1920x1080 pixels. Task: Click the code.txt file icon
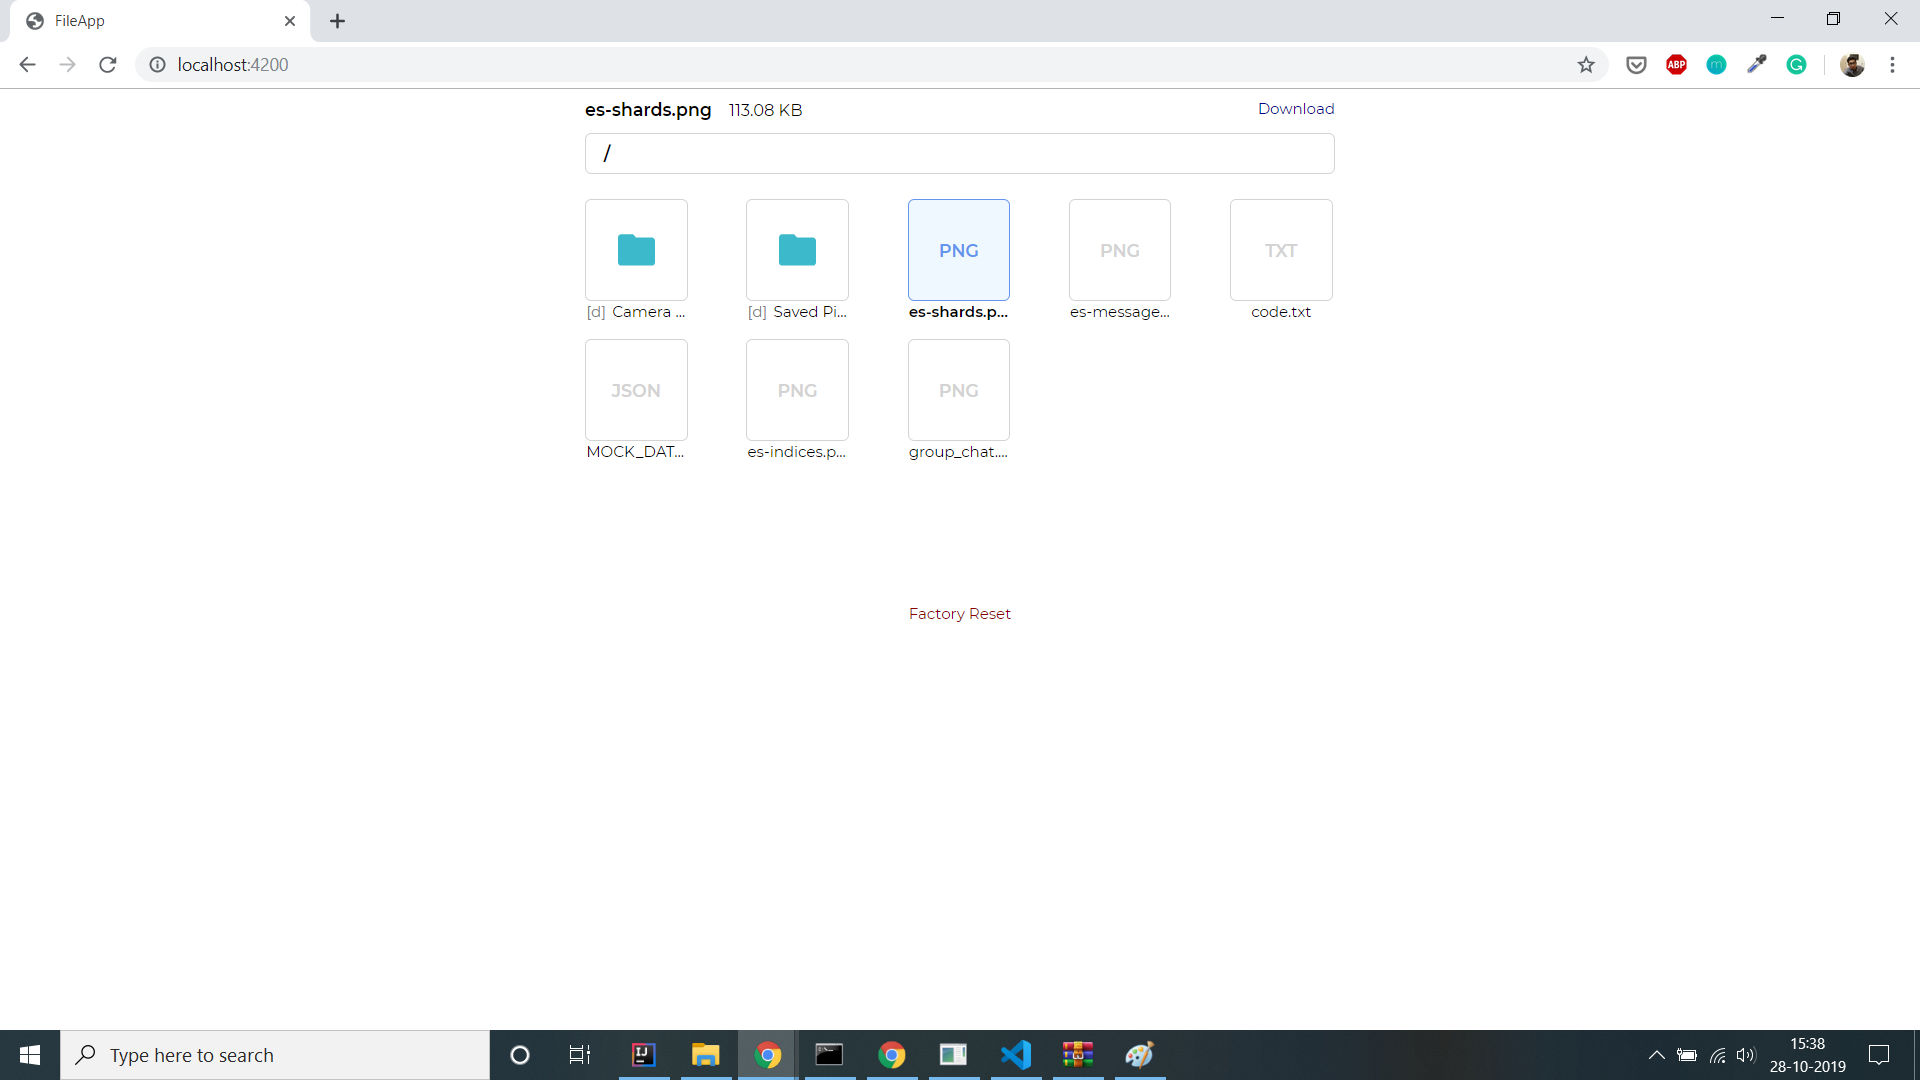pyautogui.click(x=1280, y=249)
